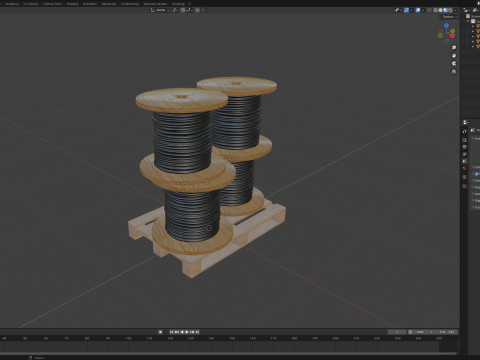Viewport: 480px width, 360px height.
Task: Open the Output properties tab
Action: tap(464, 147)
